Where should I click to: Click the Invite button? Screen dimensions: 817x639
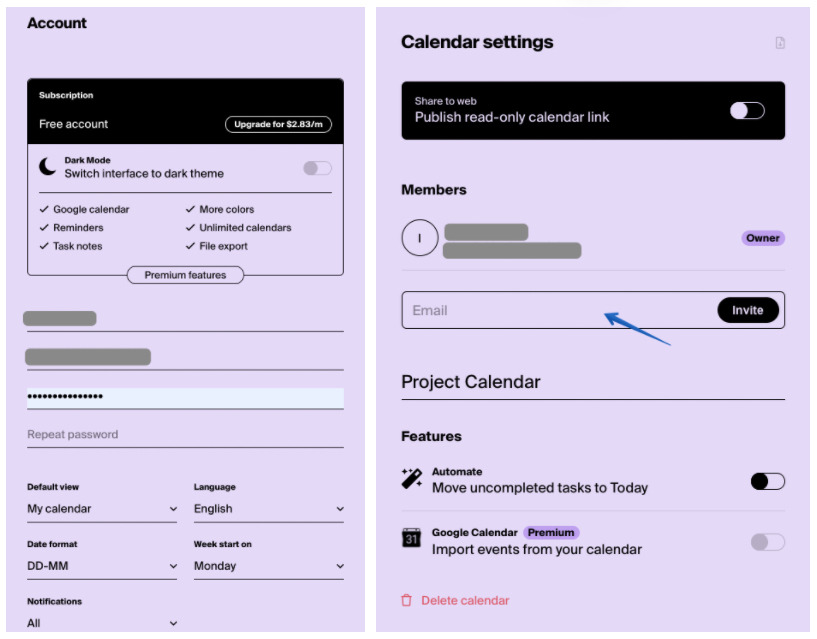pos(747,310)
